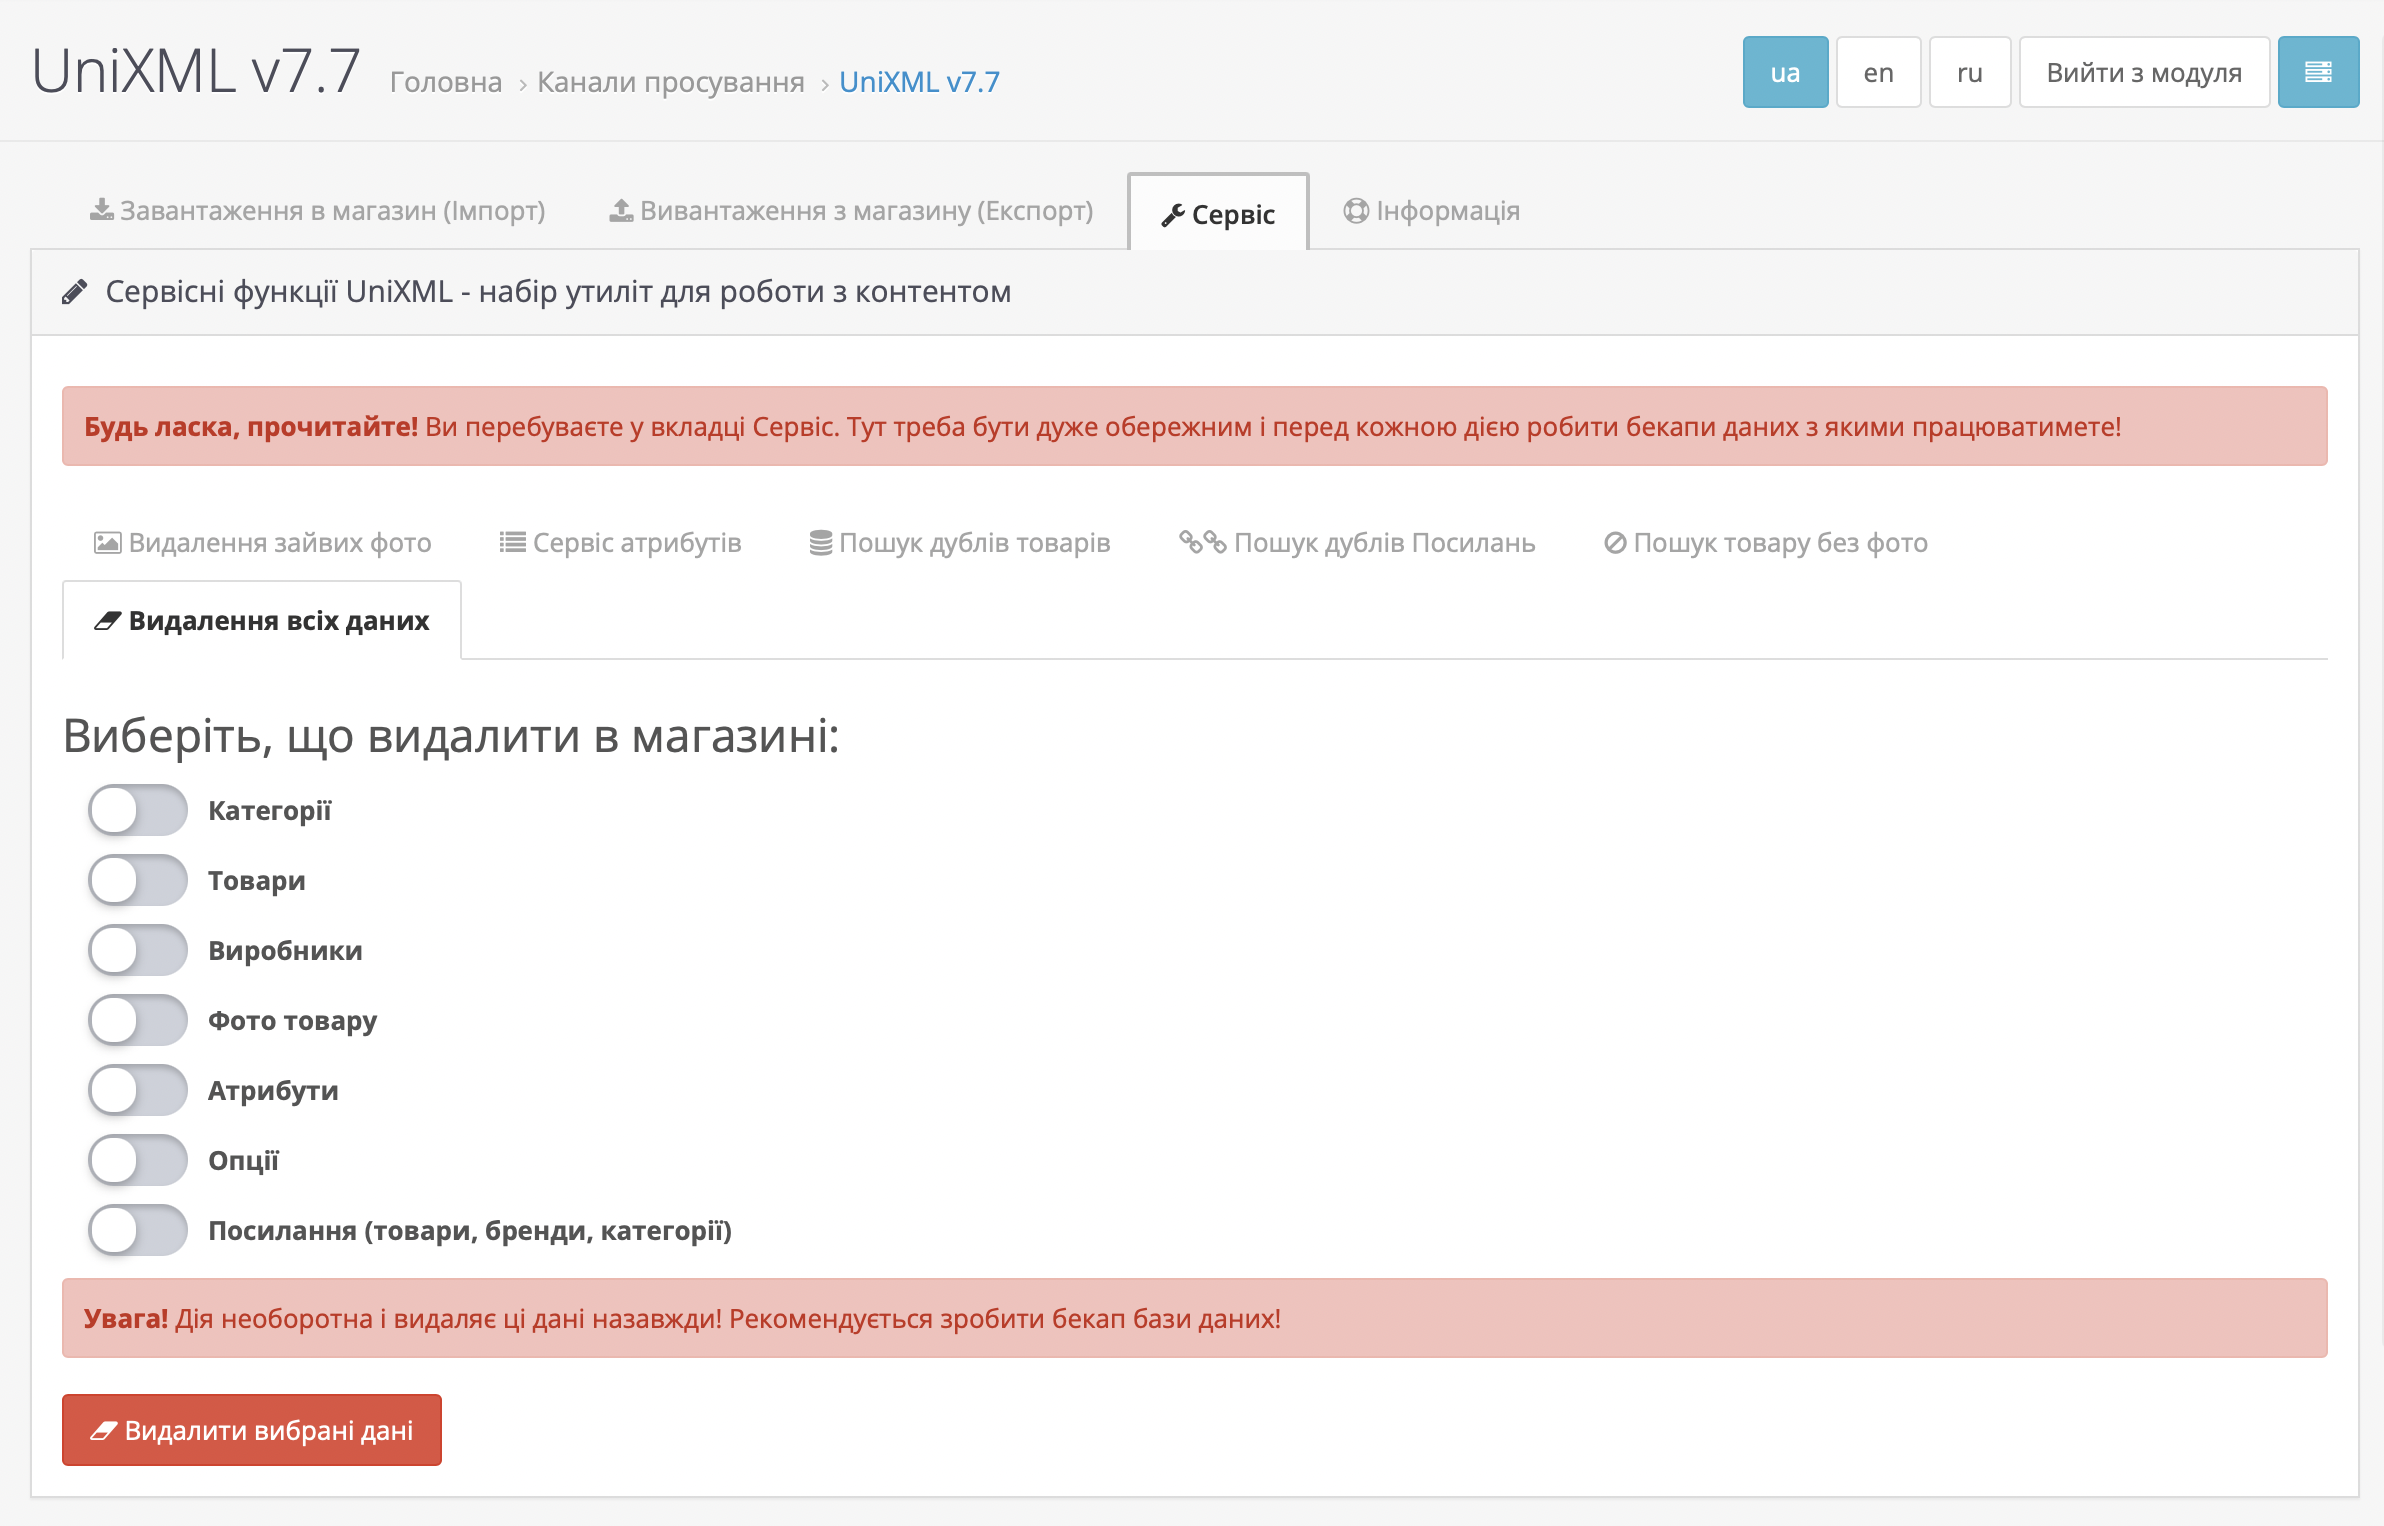This screenshot has width=2384, height=1526.
Task: Open the module menu list icon button
Action: click(x=2318, y=72)
